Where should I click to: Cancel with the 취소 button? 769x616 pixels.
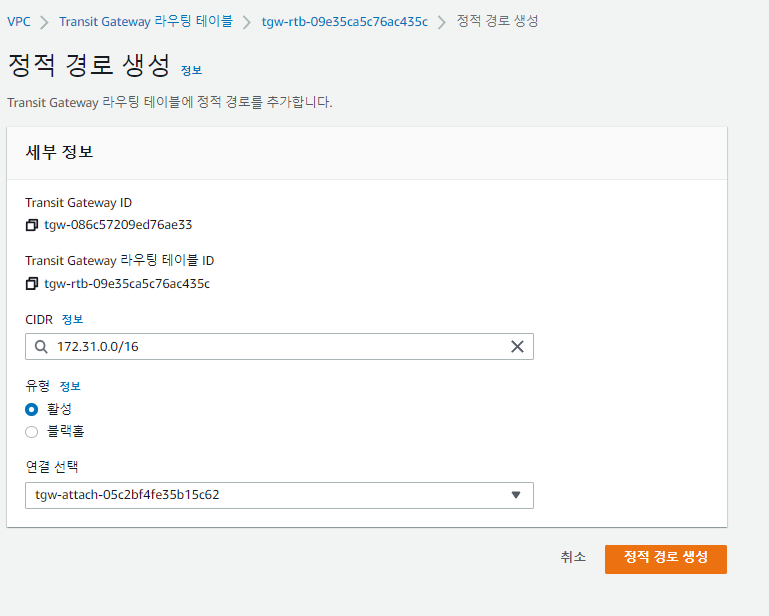(573, 557)
